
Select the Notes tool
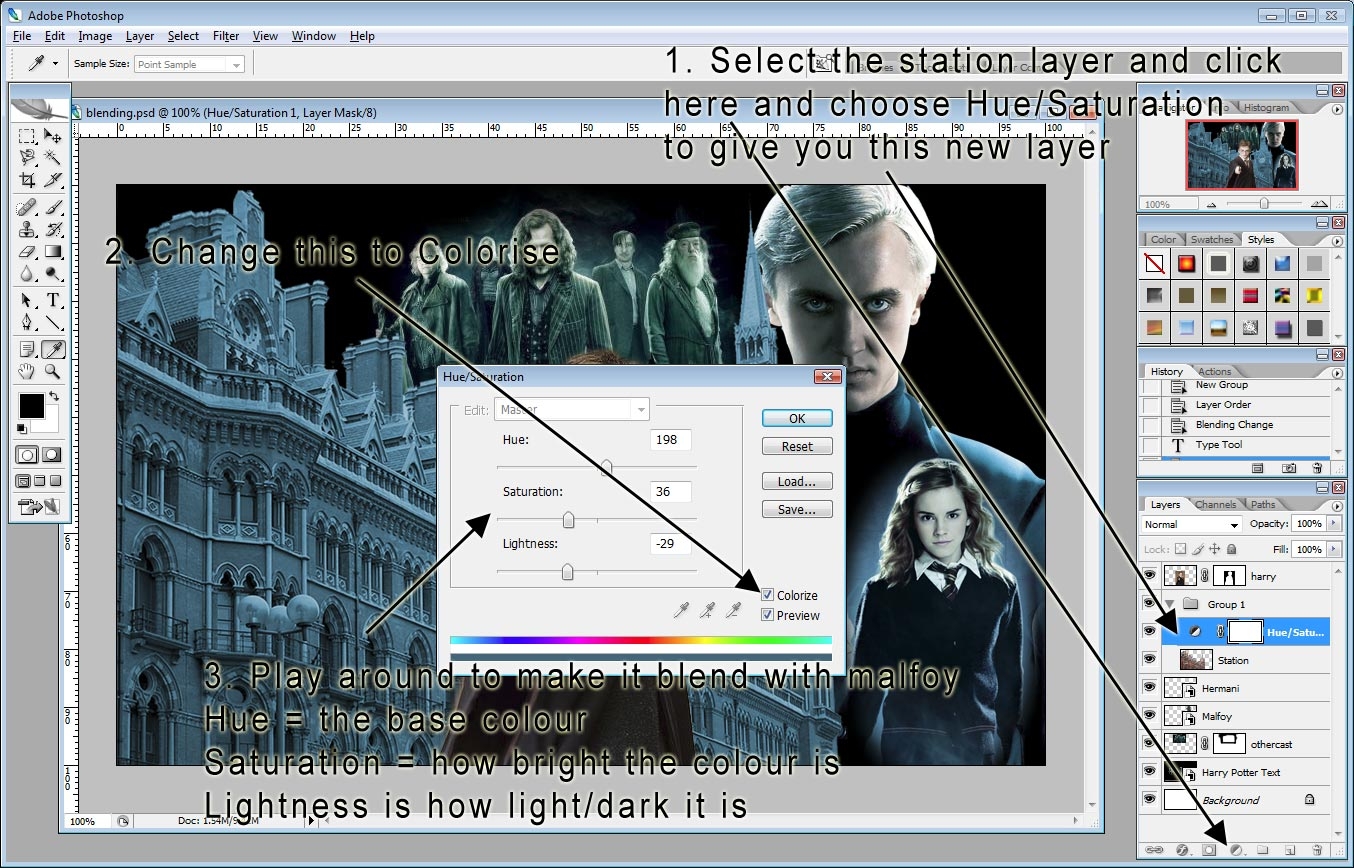coord(27,350)
